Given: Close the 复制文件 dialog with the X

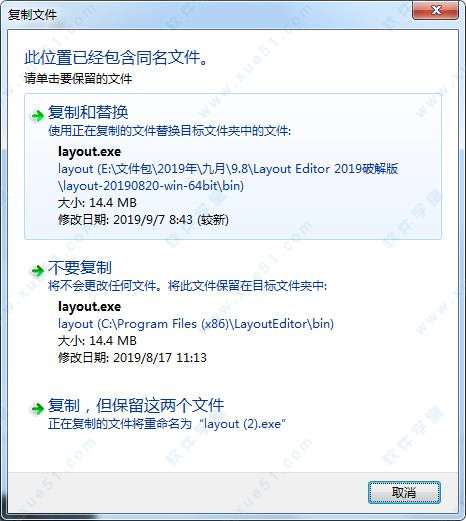Looking at the screenshot, I should 435,11.
